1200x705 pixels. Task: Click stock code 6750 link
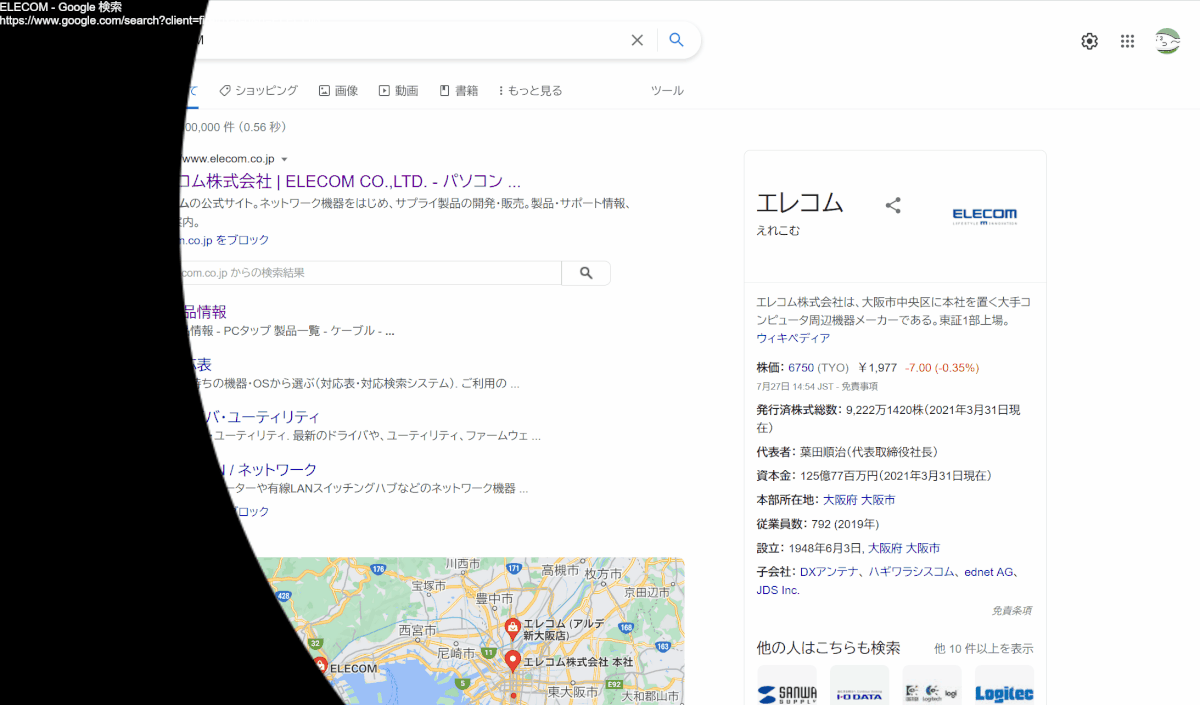801,367
